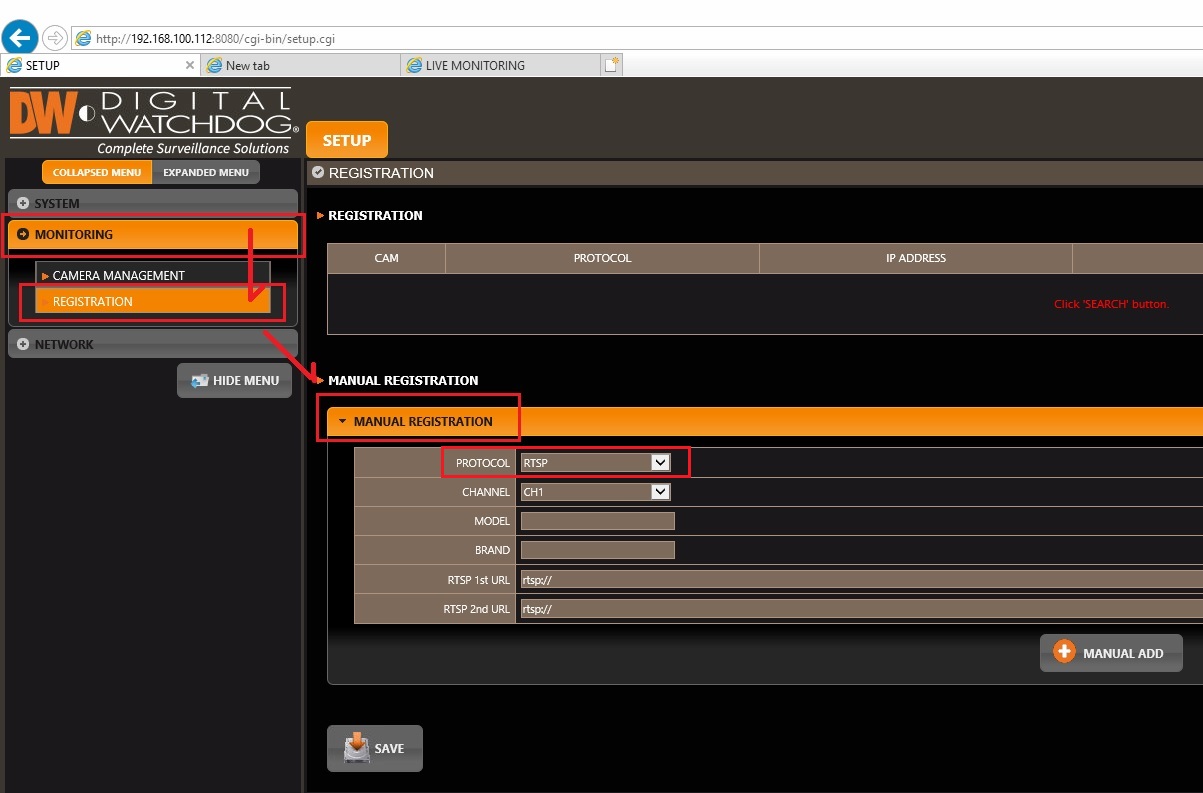
Task: Collapse the MANUAL REGISTRATION section triangle
Action: [x=343, y=421]
